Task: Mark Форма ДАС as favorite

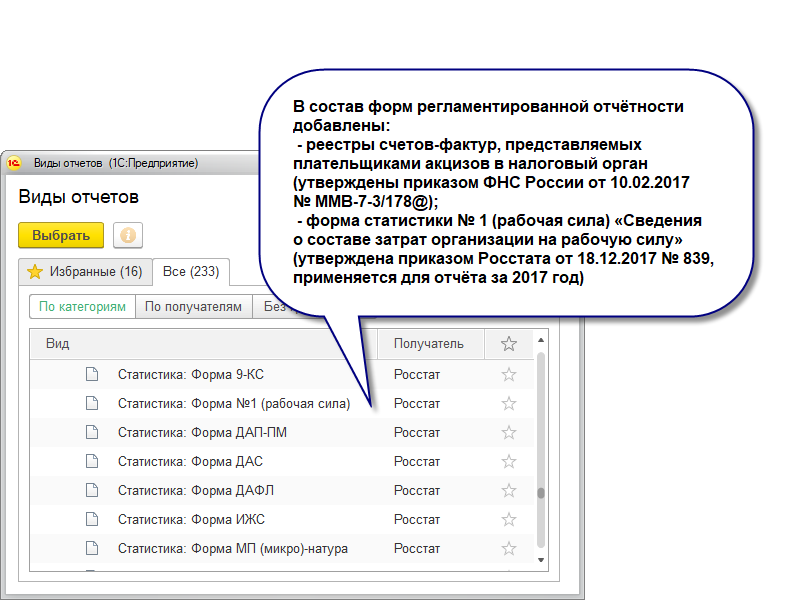Action: pyautogui.click(x=509, y=461)
